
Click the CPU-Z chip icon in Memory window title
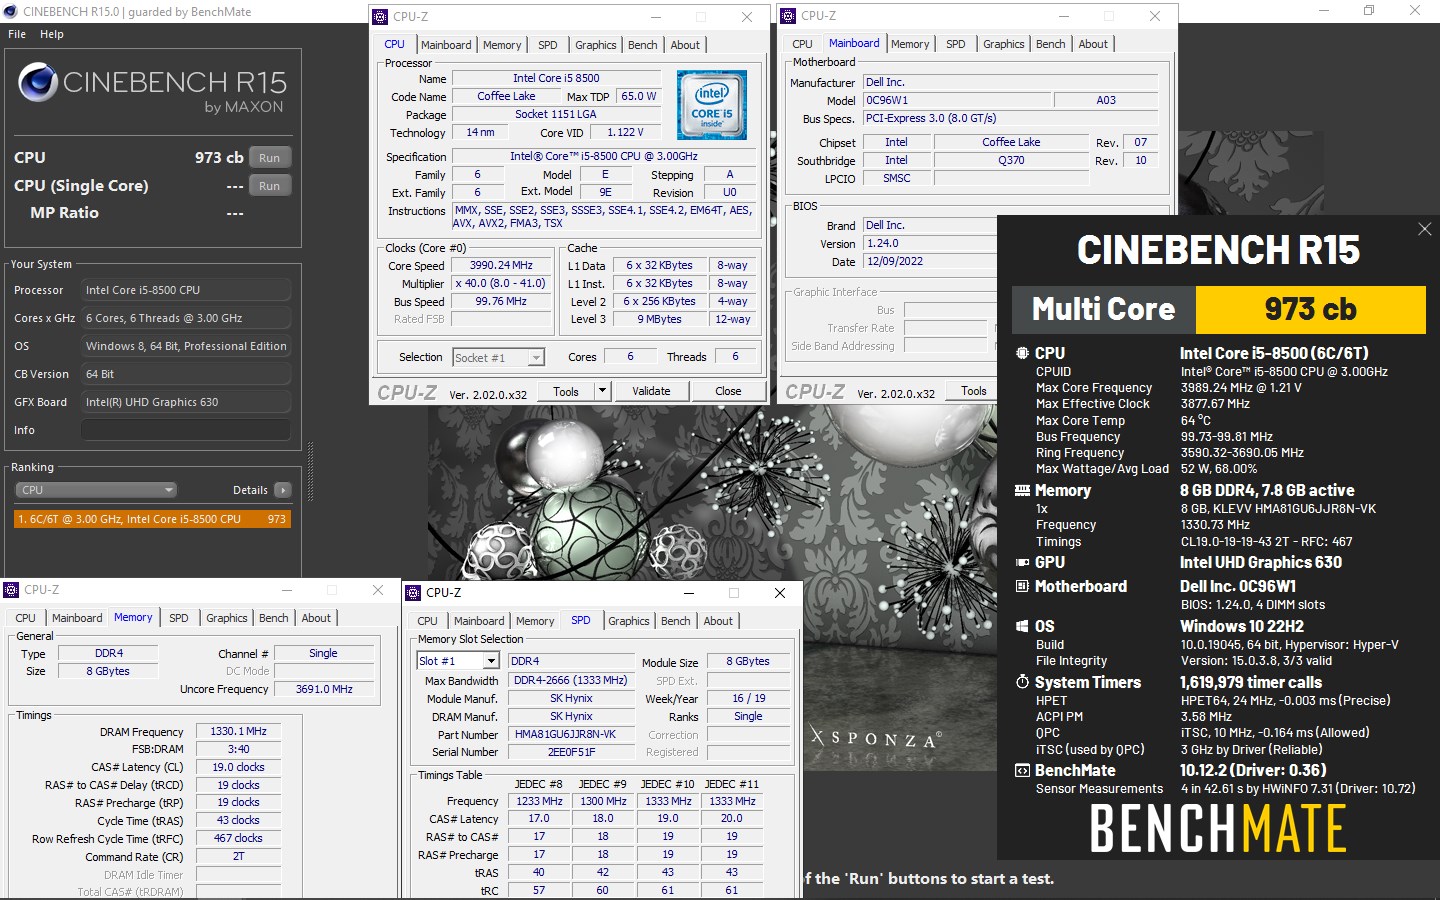[12, 590]
